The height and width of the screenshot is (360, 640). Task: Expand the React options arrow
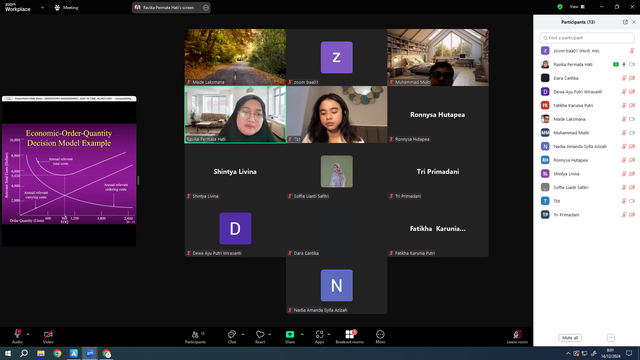pos(270,334)
